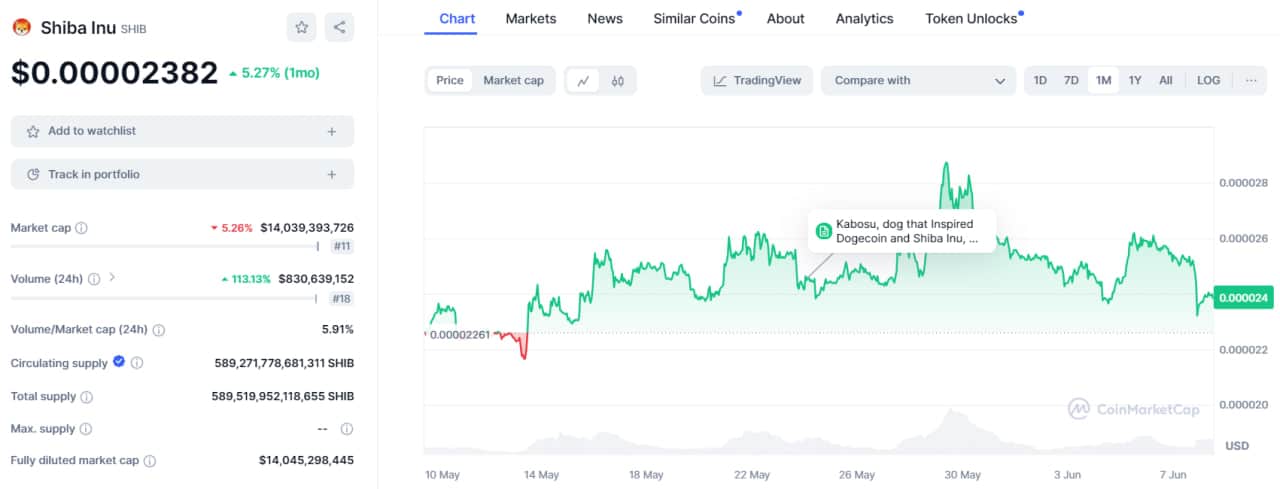Image resolution: width=1280 pixels, height=489 pixels.
Task: Switch to candlestick chart view
Action: coord(618,81)
